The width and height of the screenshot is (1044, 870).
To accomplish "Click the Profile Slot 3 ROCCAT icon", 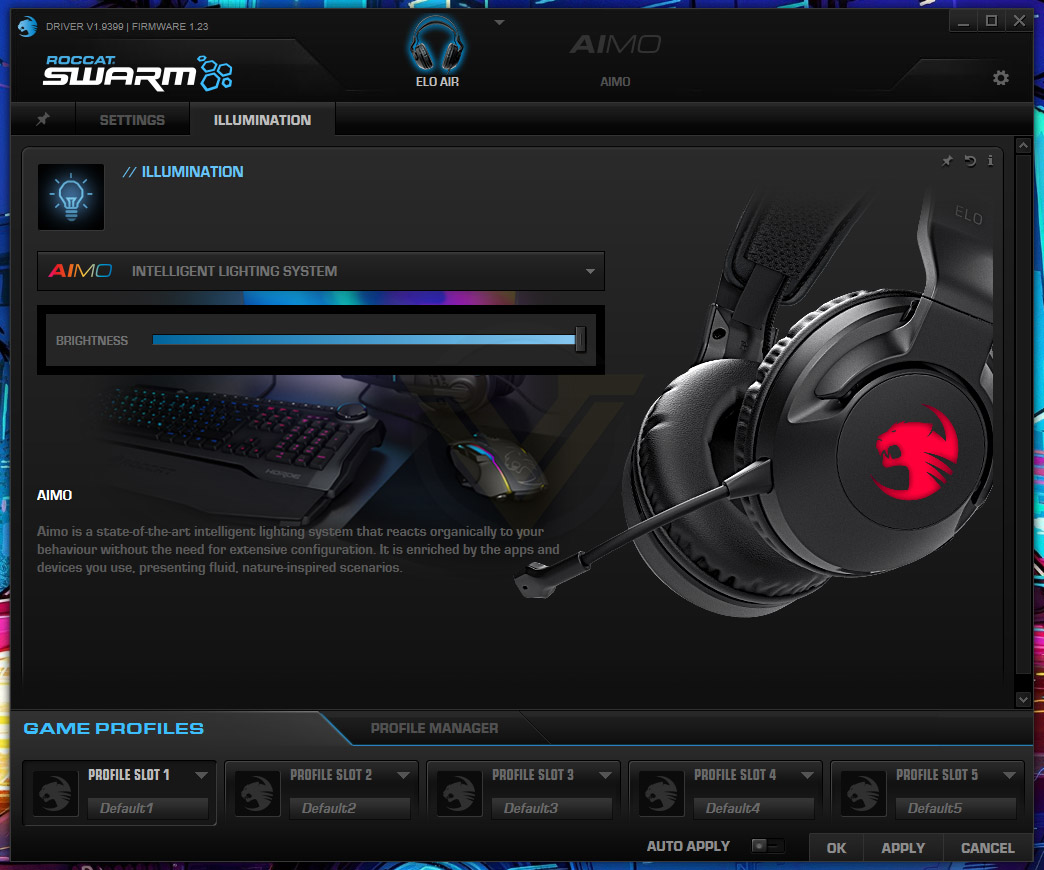I will tap(459, 793).
